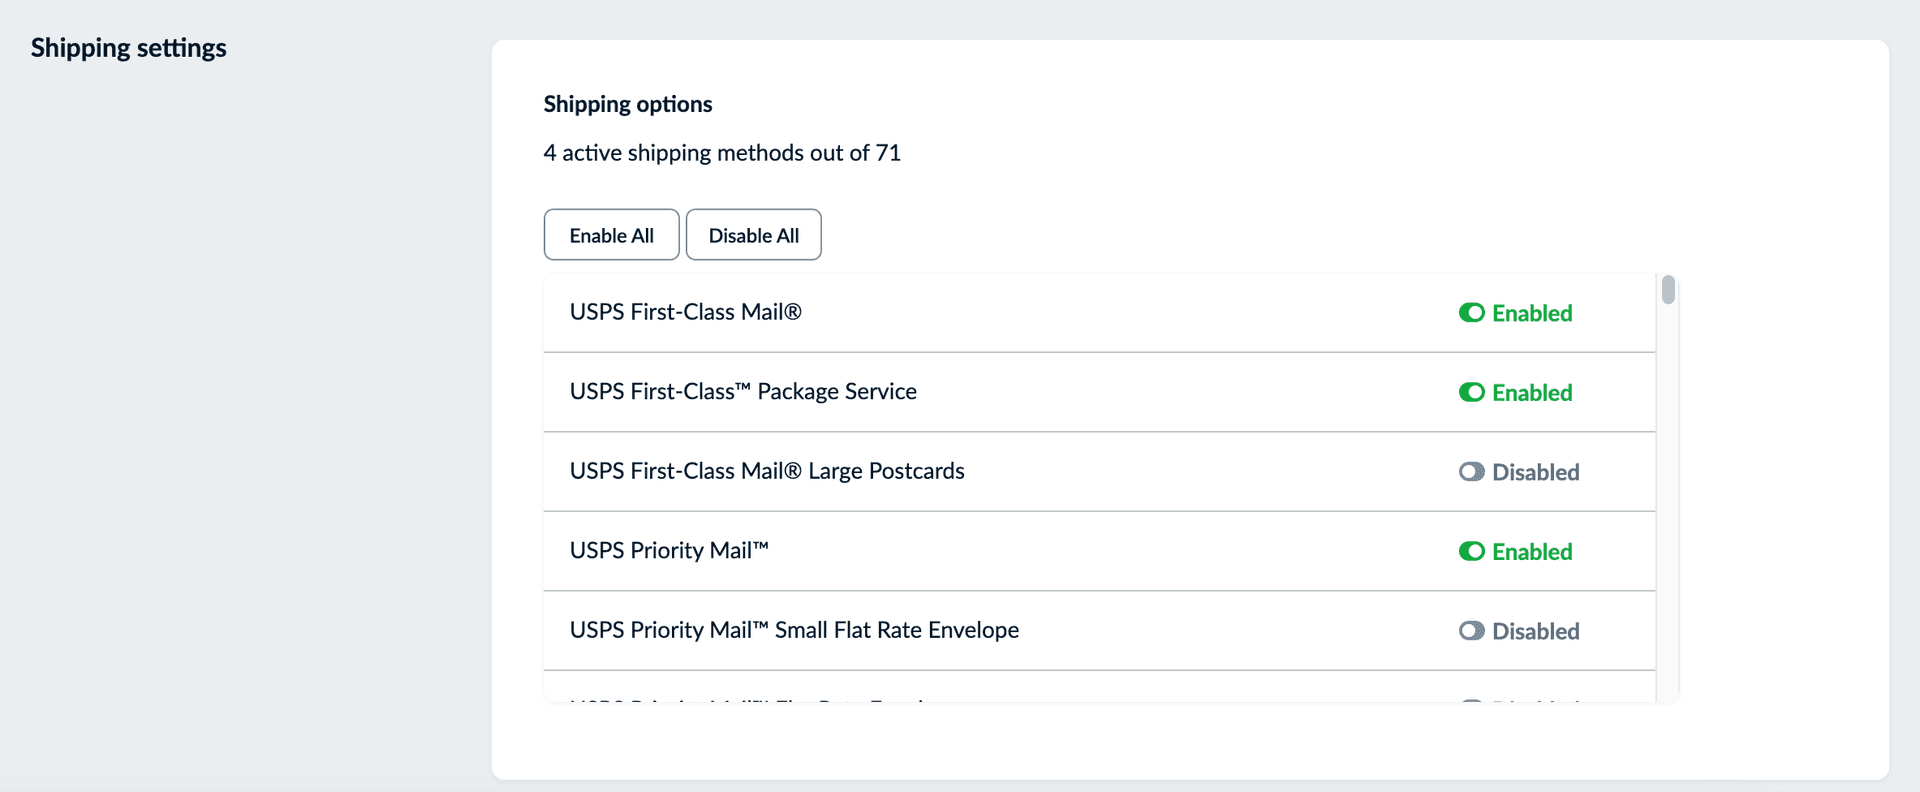Click the Enabled label for First-Class Mail®

1532,313
